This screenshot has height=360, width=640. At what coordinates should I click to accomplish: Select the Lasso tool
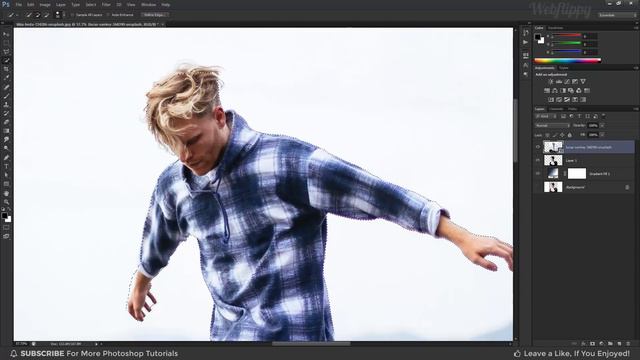[x=6, y=52]
